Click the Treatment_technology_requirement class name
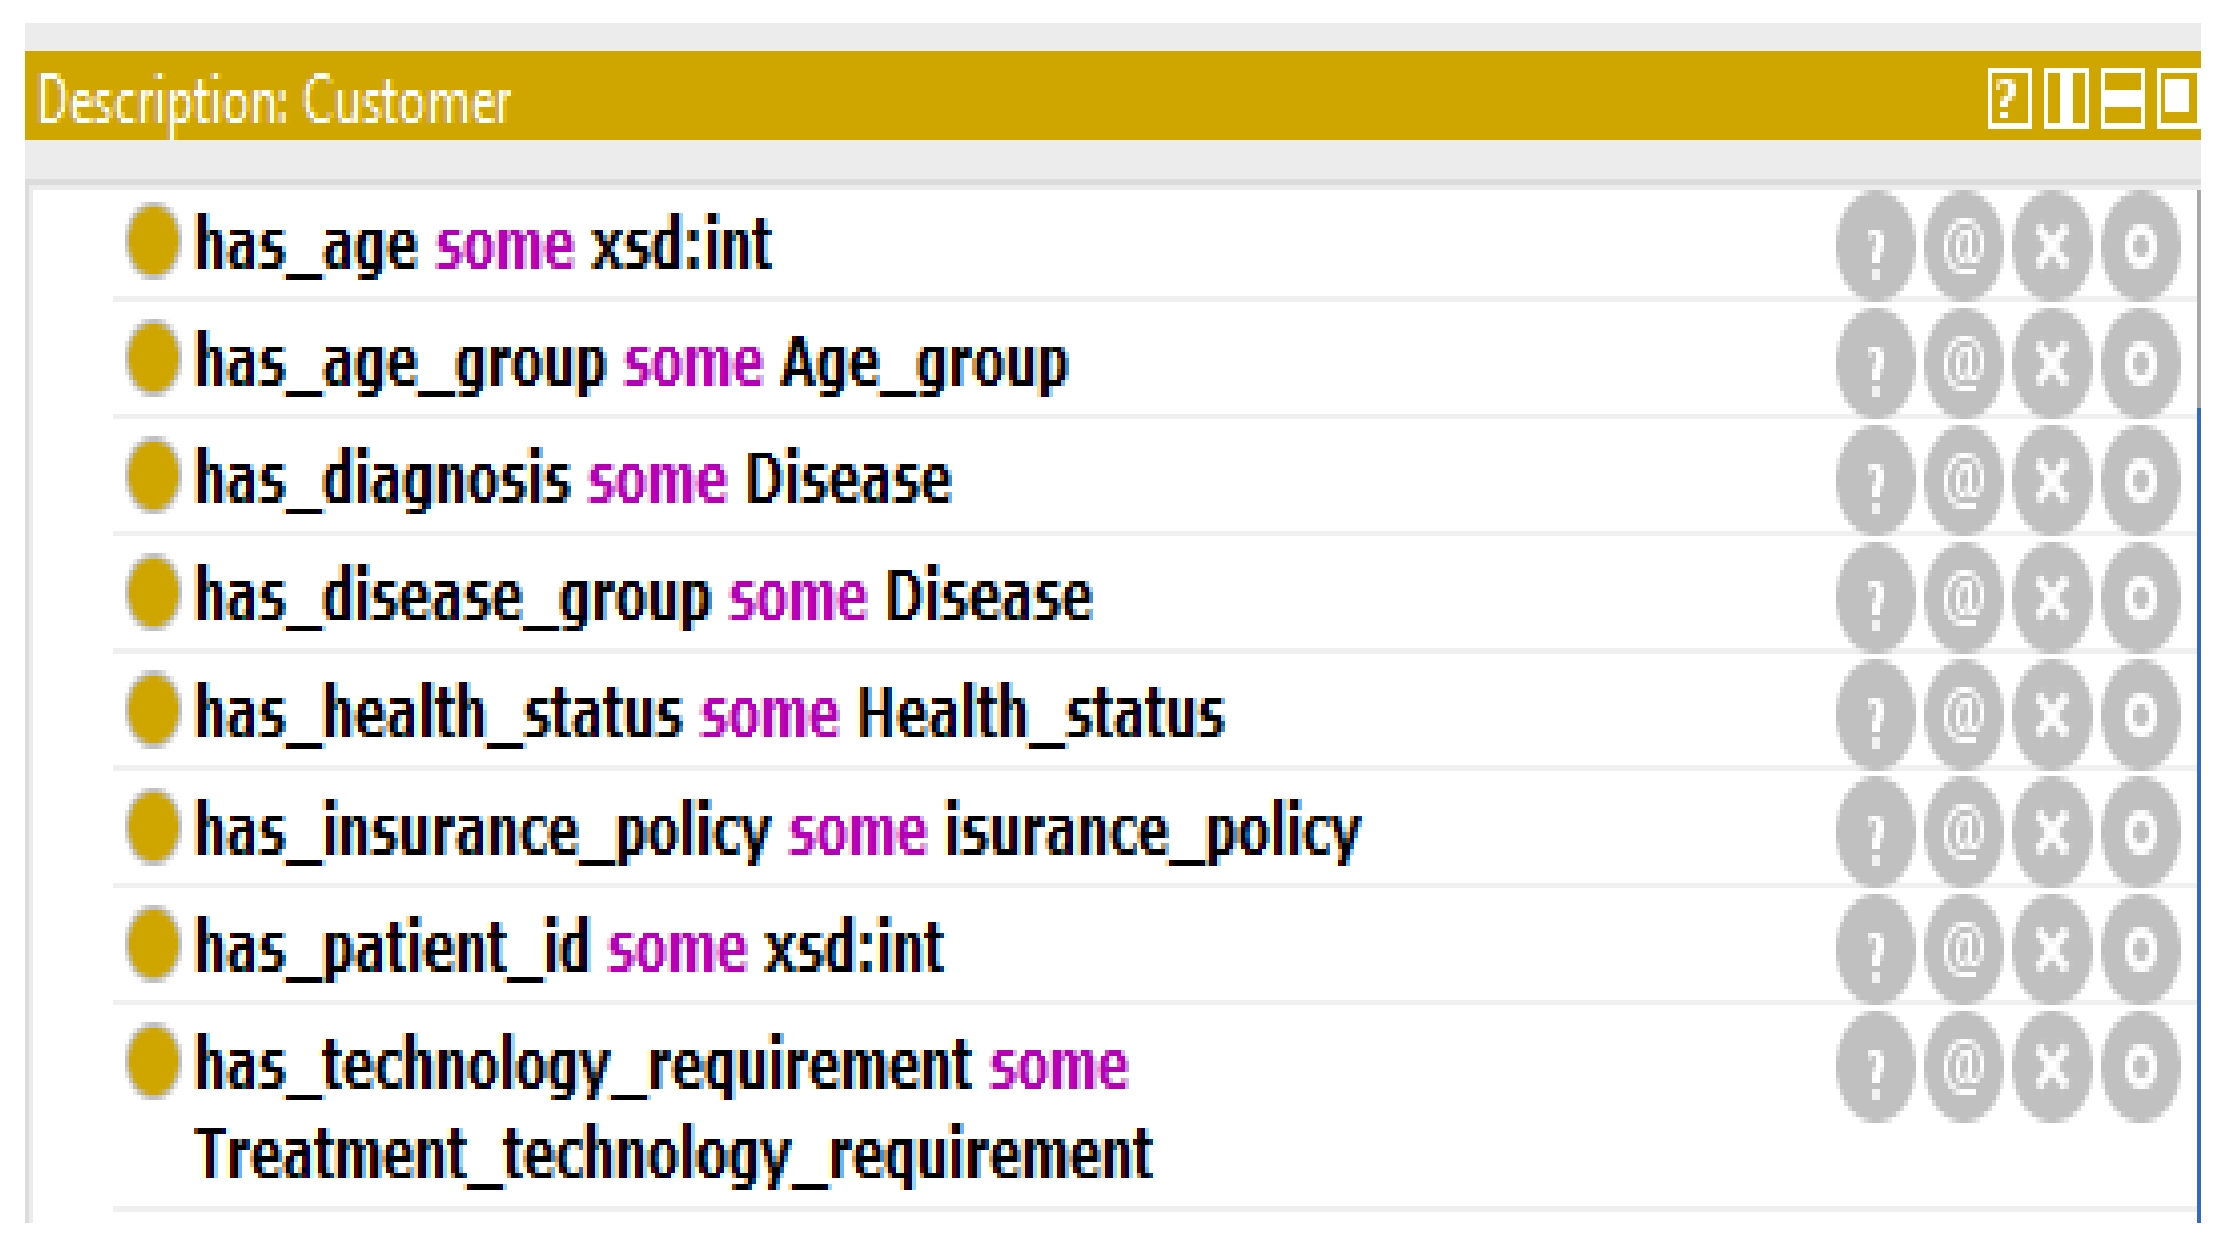This screenshot has height=1257, width=2232. 673,1154
